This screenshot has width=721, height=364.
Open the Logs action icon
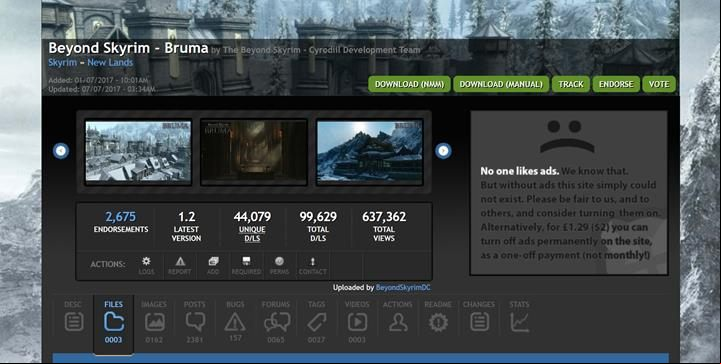(x=146, y=266)
